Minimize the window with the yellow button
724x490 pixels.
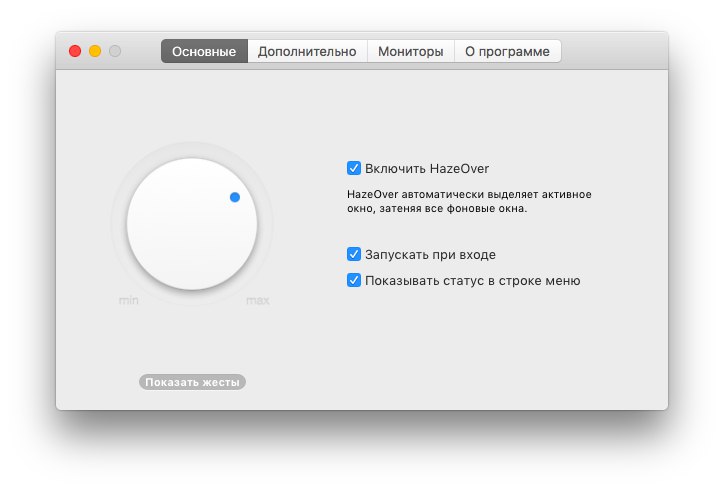95,51
